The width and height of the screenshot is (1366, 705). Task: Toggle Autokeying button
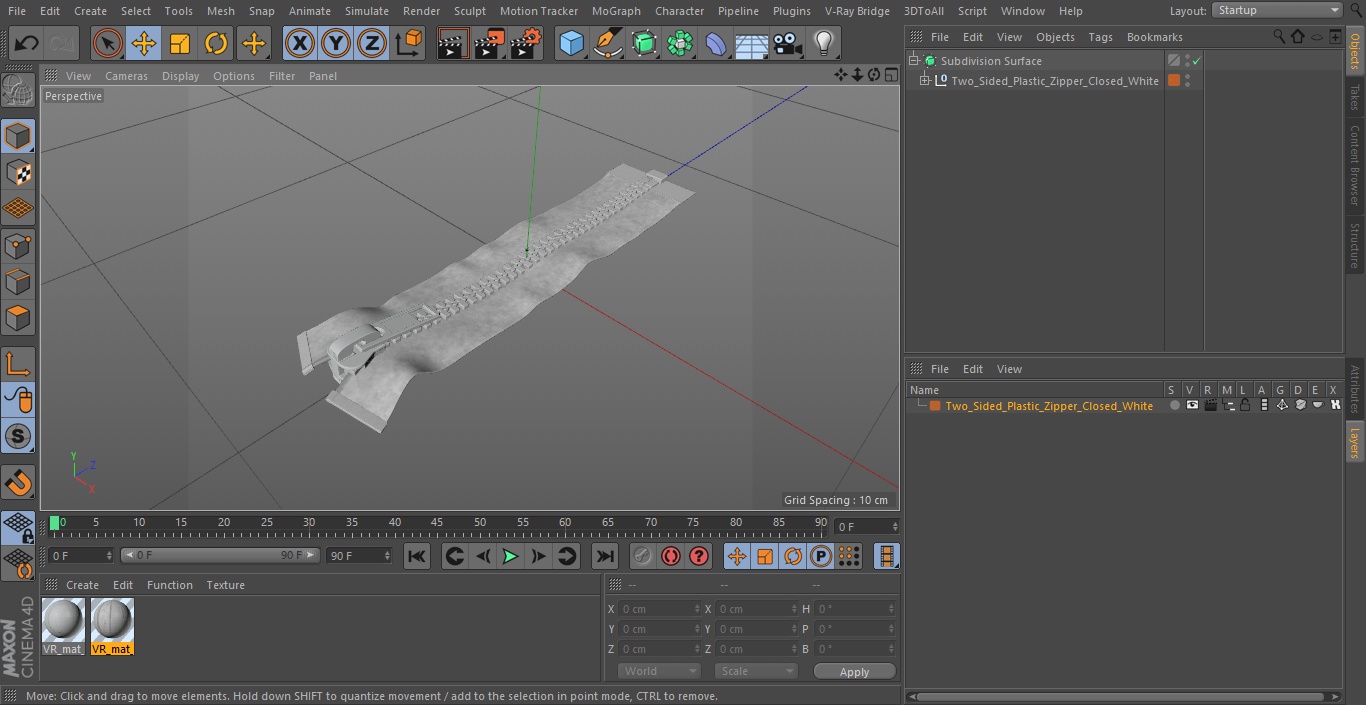click(x=671, y=557)
